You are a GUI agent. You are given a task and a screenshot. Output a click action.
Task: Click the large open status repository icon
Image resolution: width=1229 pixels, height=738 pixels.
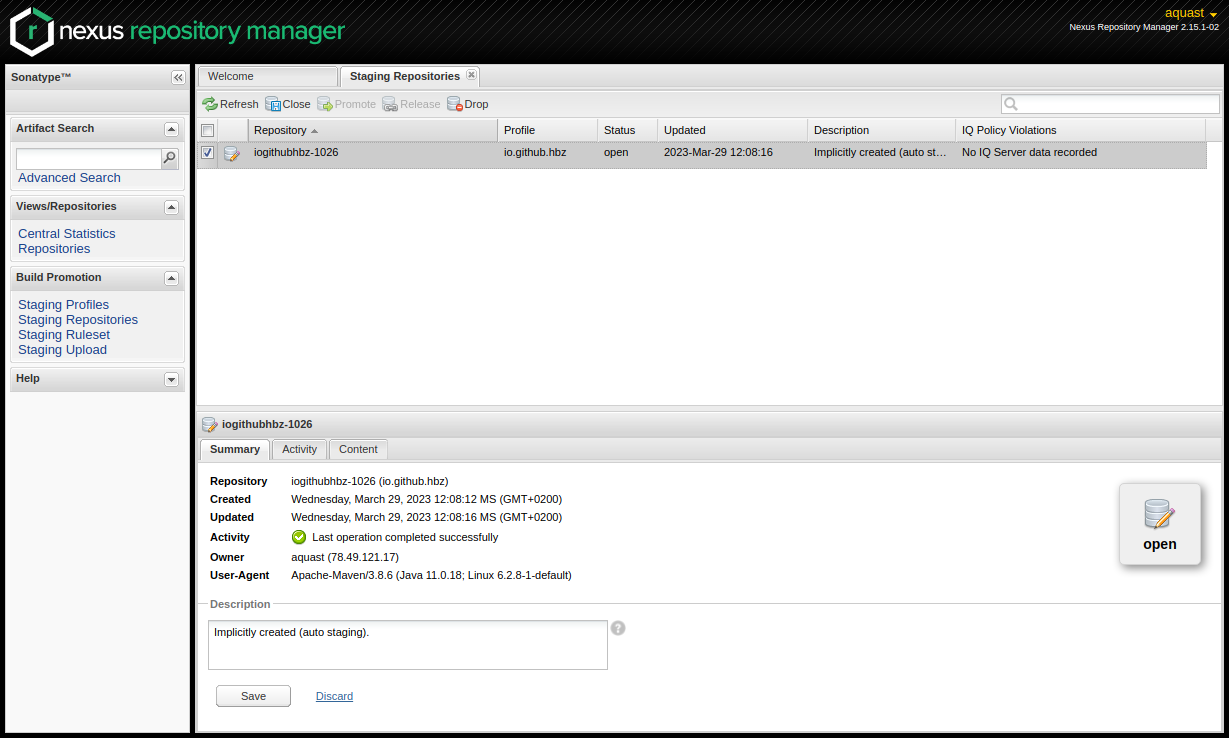(x=1159, y=514)
